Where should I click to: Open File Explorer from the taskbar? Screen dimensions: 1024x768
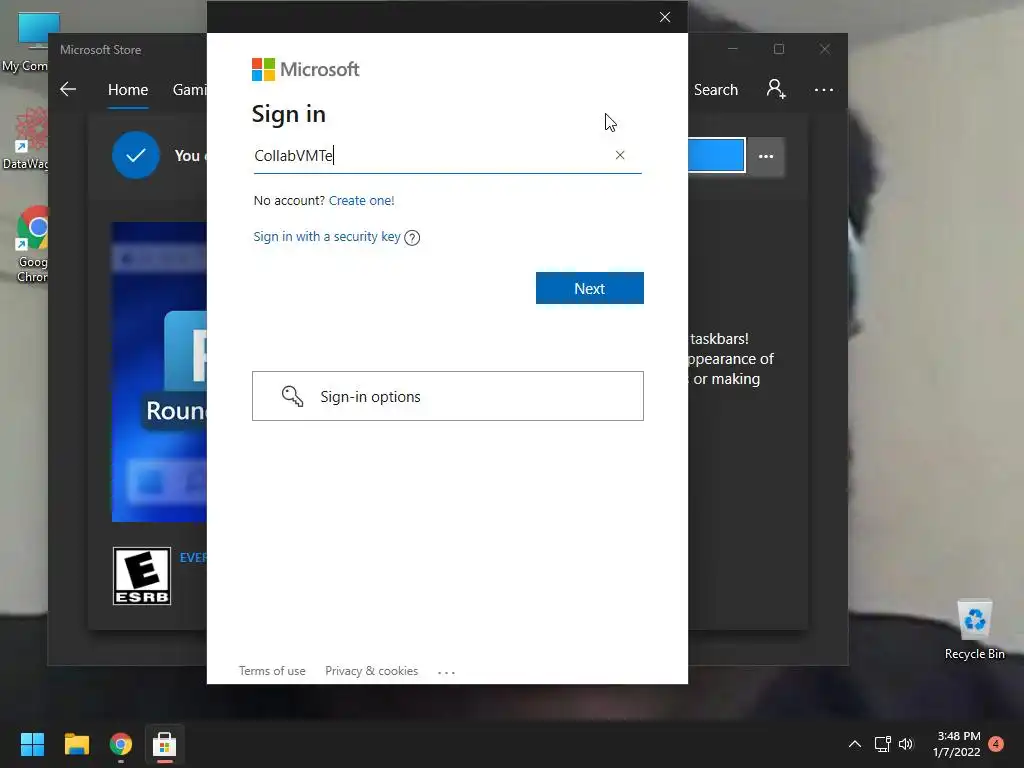tap(76, 744)
